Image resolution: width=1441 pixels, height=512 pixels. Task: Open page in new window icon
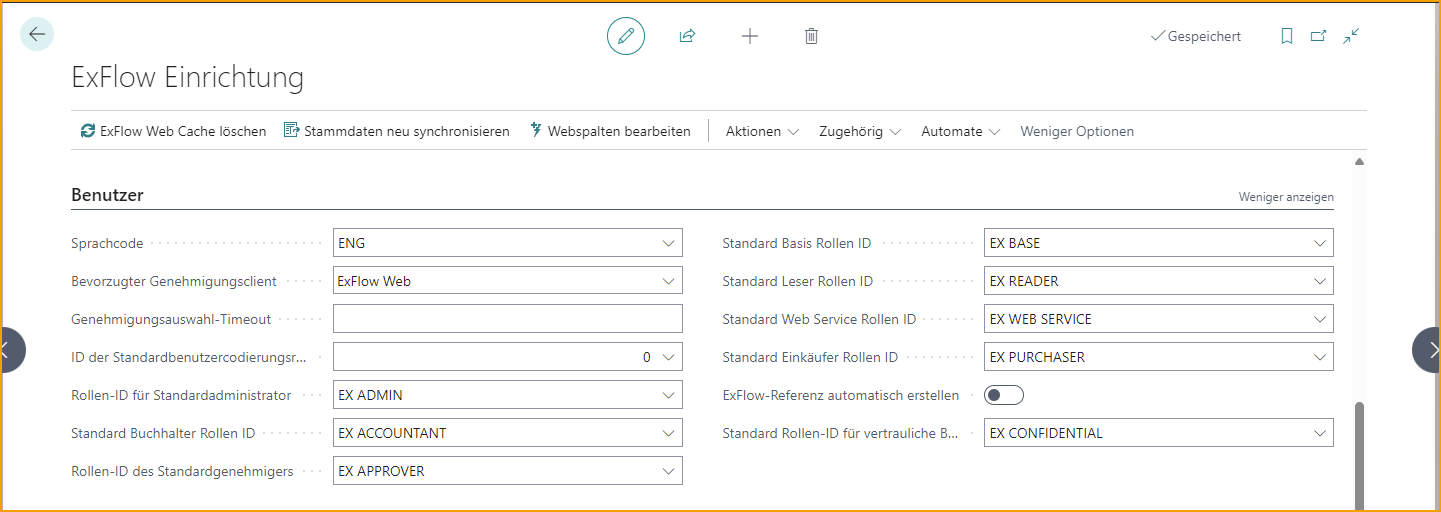1318,36
